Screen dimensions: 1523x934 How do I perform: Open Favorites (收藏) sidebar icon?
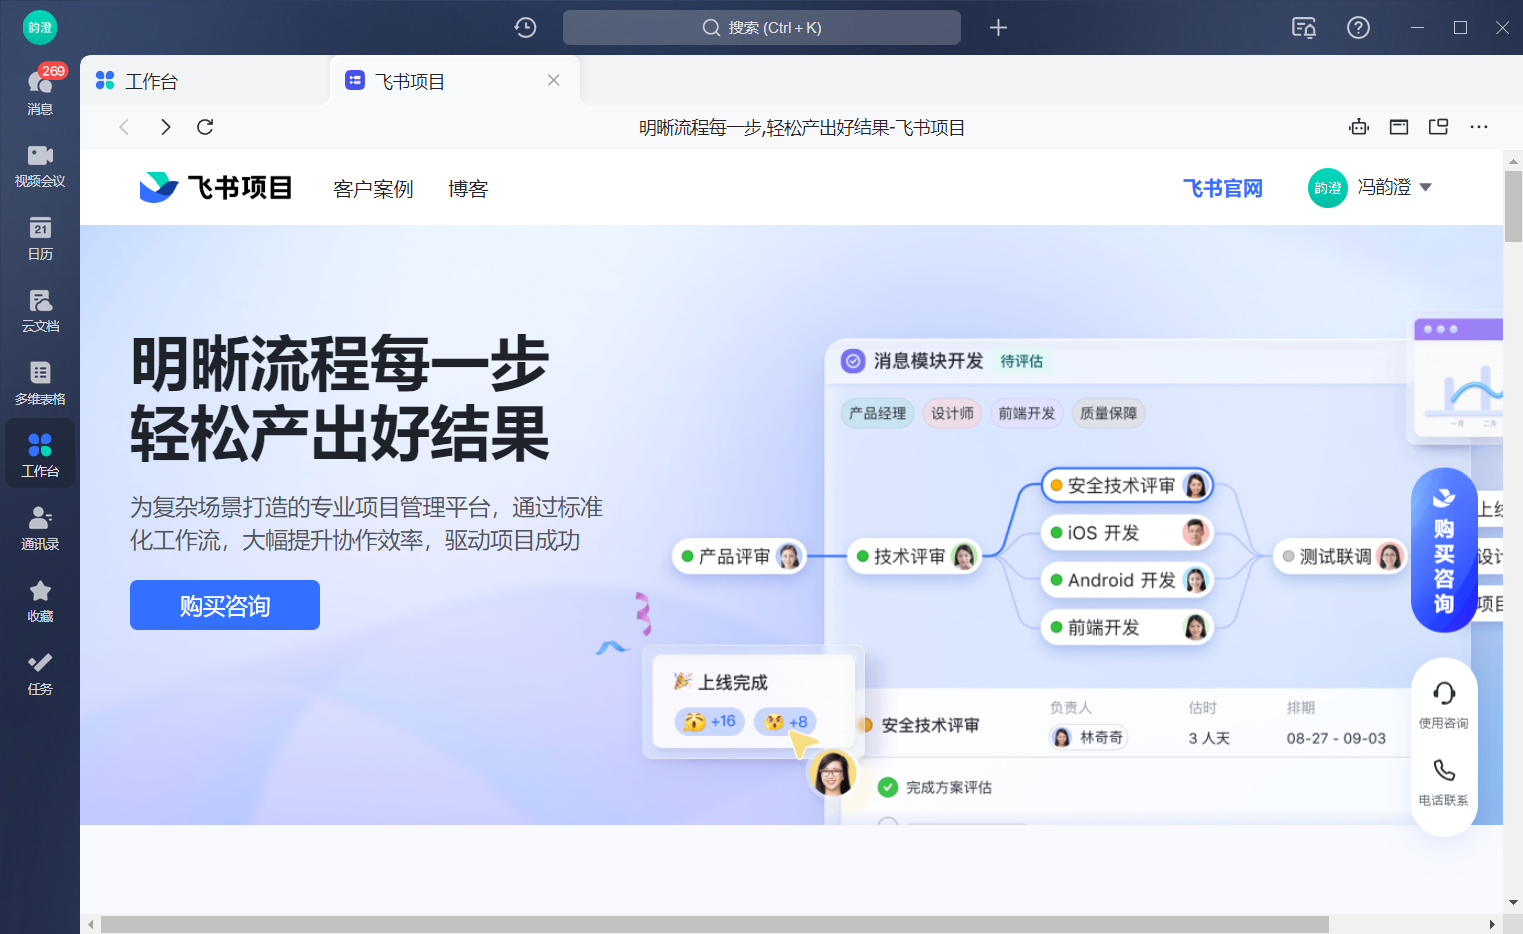pyautogui.click(x=40, y=600)
